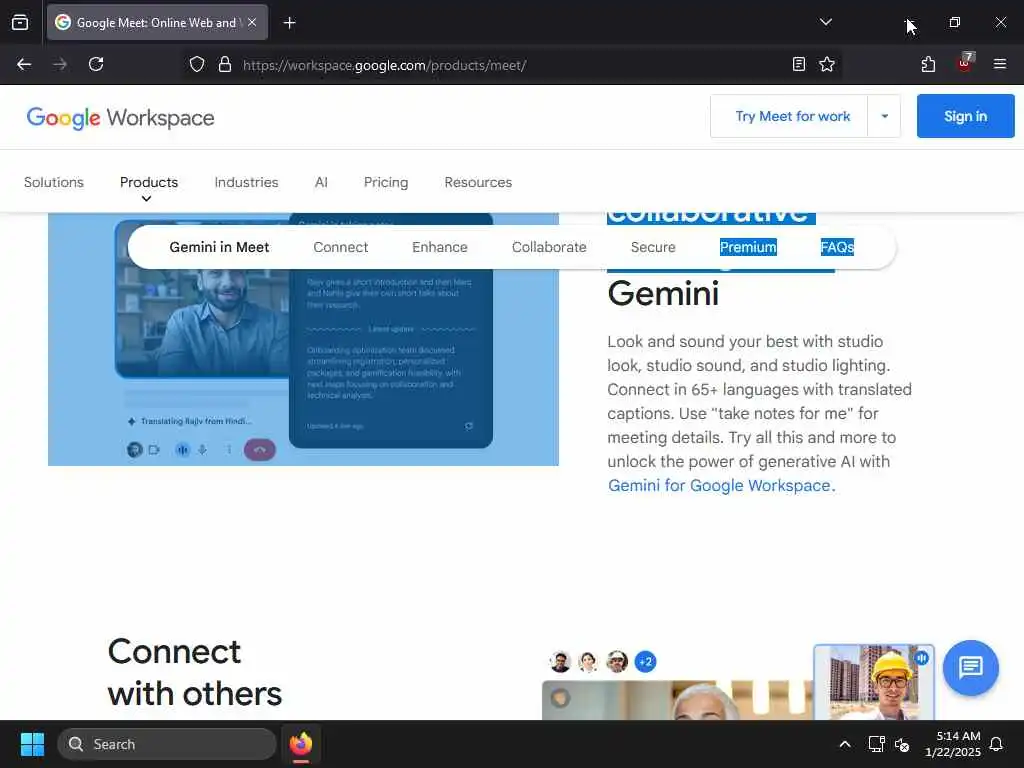
Task: Click the blue Sign in button
Action: pos(965,116)
